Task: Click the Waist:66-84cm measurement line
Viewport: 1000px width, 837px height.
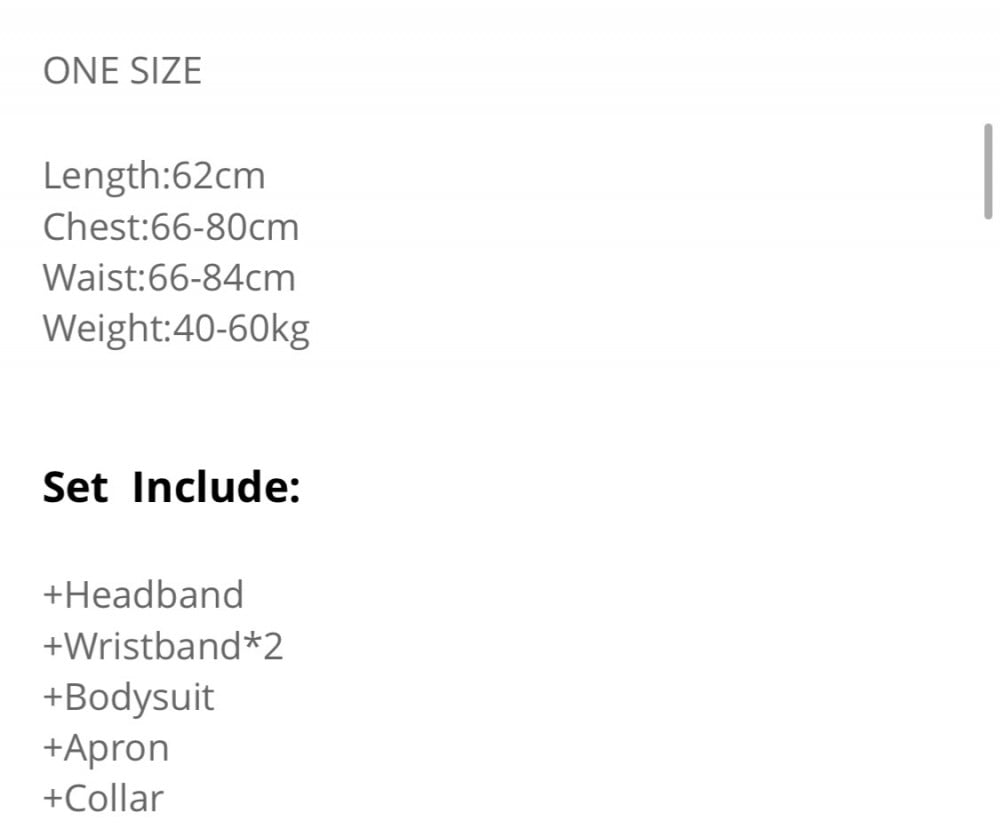Action: 169,278
